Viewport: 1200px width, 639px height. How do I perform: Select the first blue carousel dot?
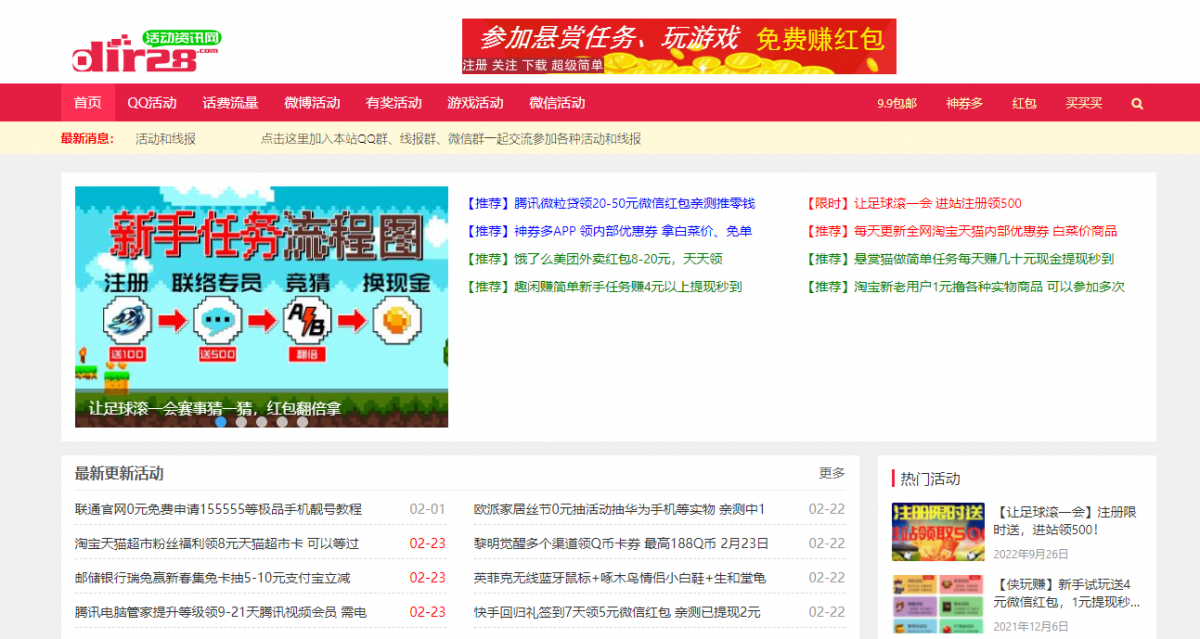[221, 421]
